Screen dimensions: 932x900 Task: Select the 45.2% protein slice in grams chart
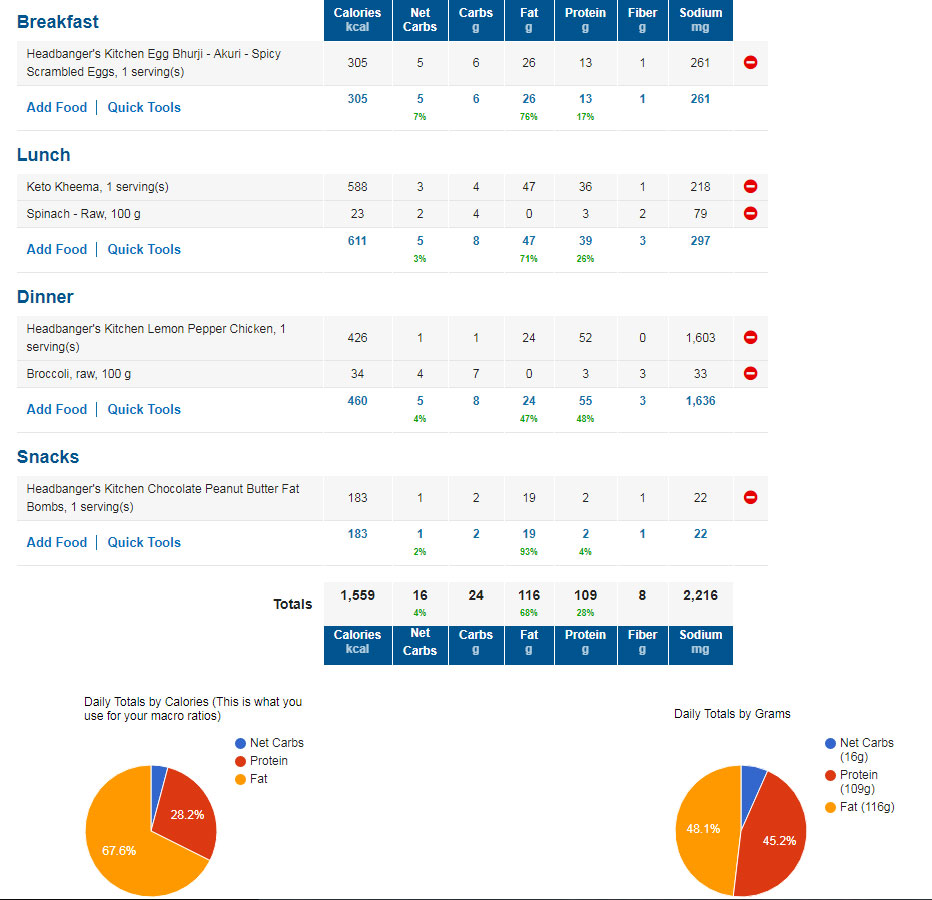click(776, 838)
